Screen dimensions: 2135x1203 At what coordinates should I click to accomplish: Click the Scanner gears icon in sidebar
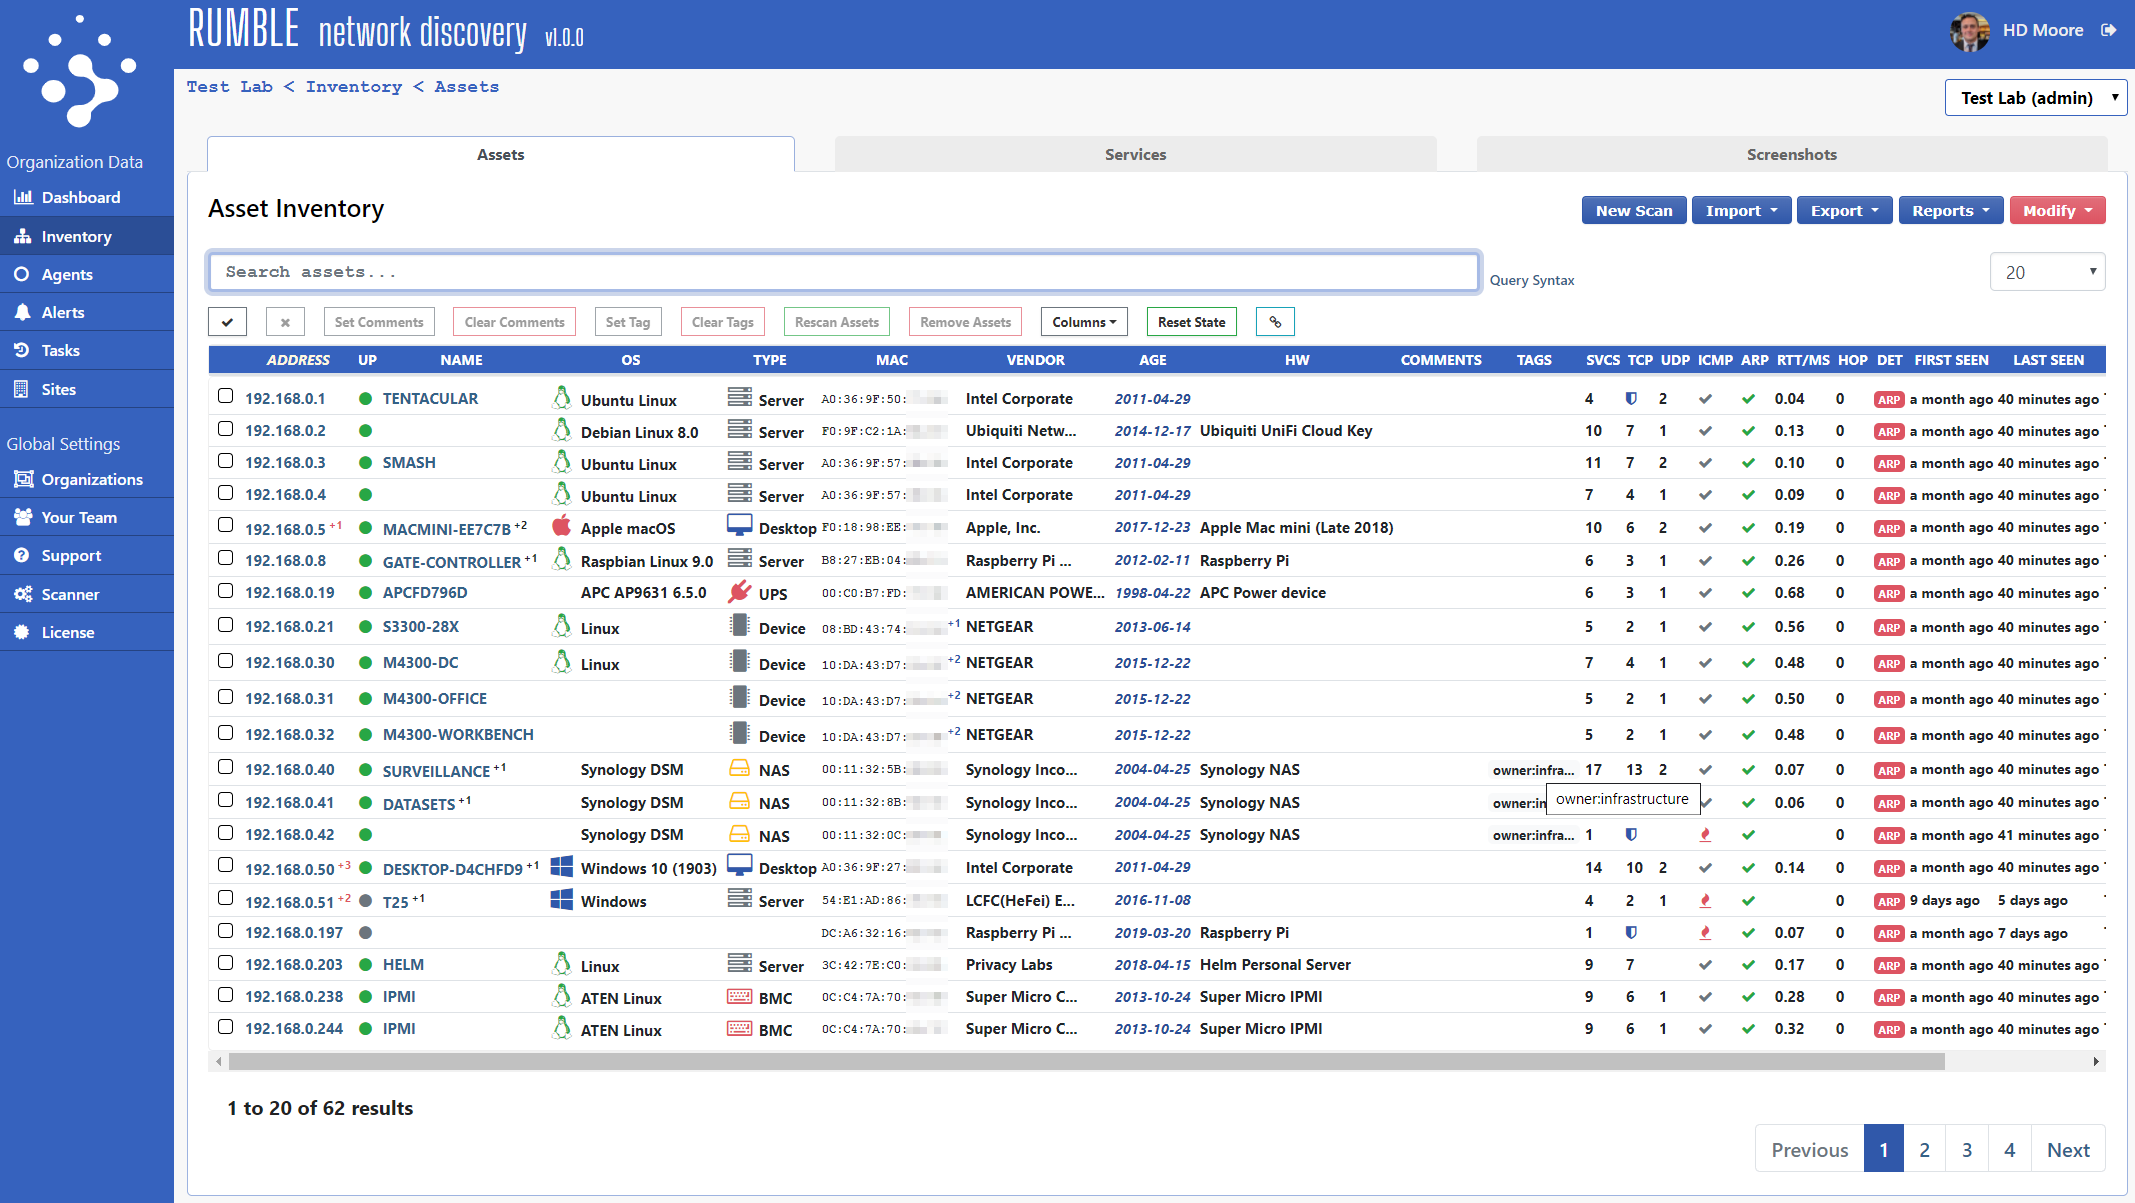pyautogui.click(x=23, y=595)
